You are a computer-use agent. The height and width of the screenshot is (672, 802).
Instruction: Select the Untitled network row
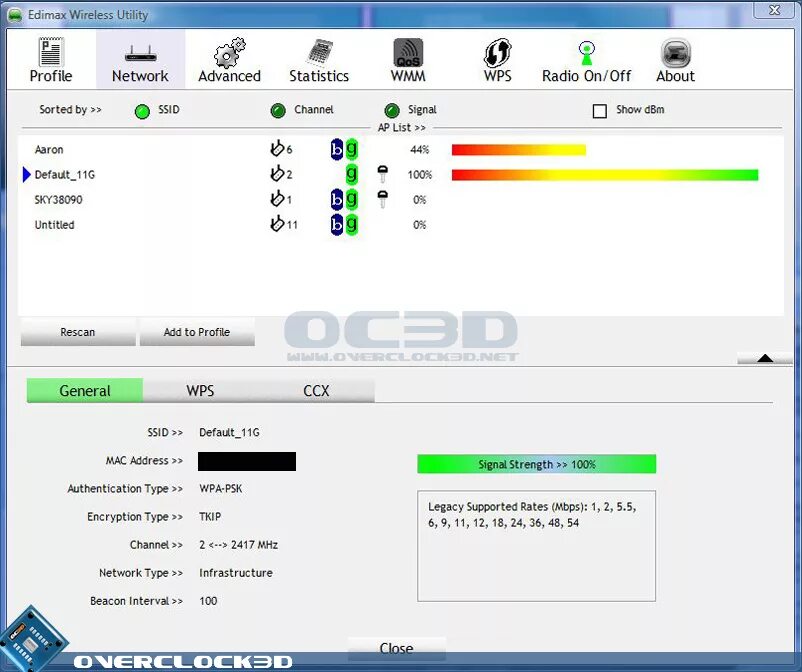point(400,225)
